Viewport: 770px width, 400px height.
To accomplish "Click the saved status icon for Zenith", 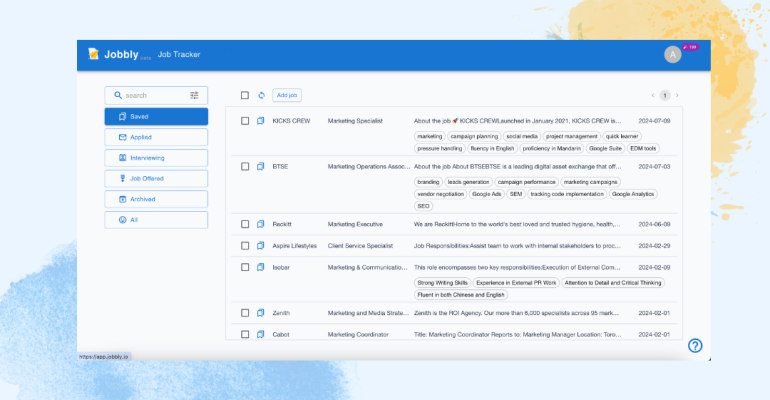I will click(261, 313).
